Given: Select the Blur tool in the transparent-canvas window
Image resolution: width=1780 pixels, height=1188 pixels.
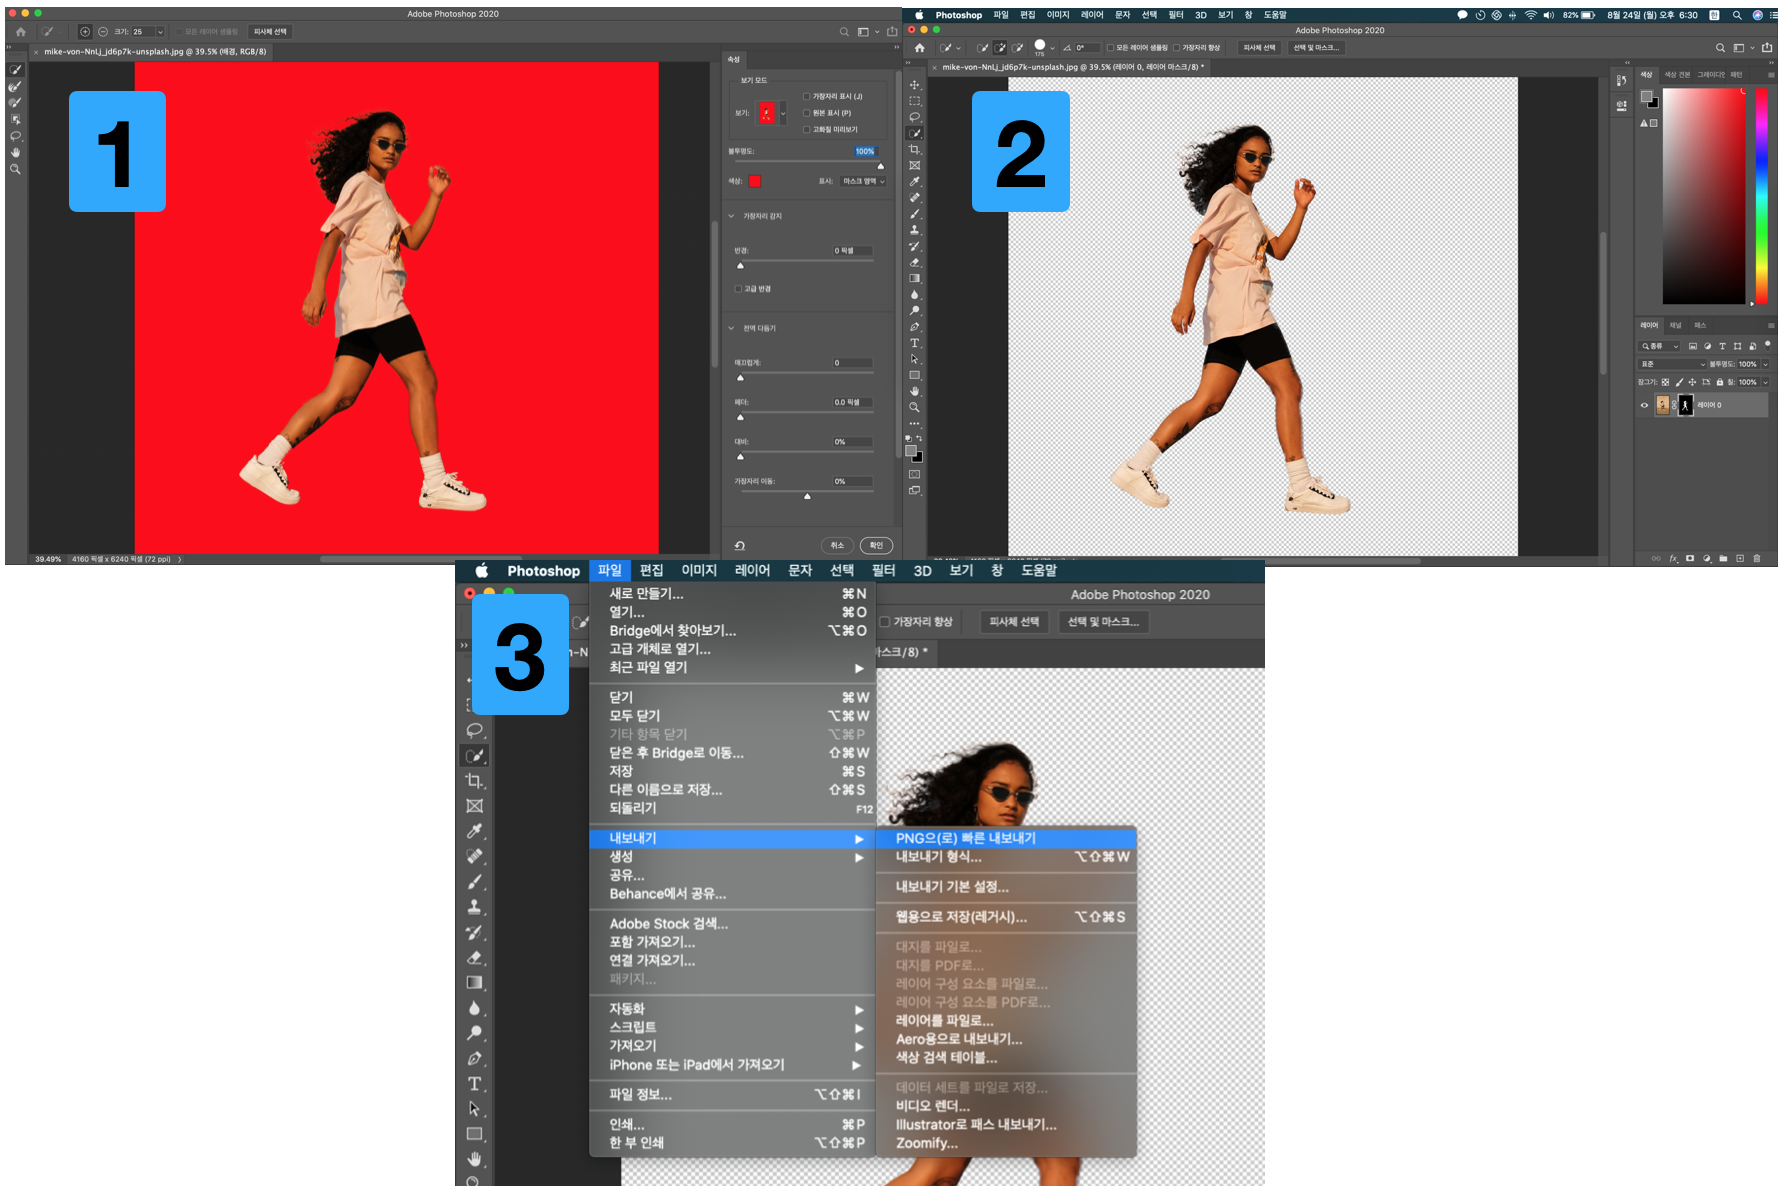Looking at the screenshot, I should click(x=914, y=295).
